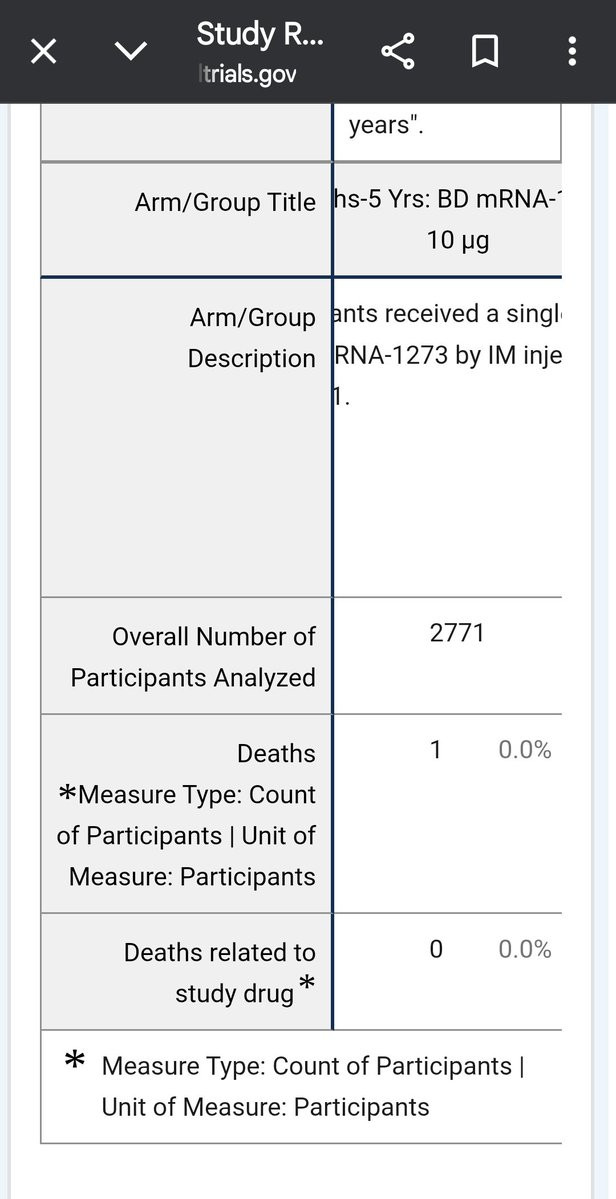The image size is (616, 1199).
Task: Select the Arm/Group Title row label
Action: [x=225, y=202]
